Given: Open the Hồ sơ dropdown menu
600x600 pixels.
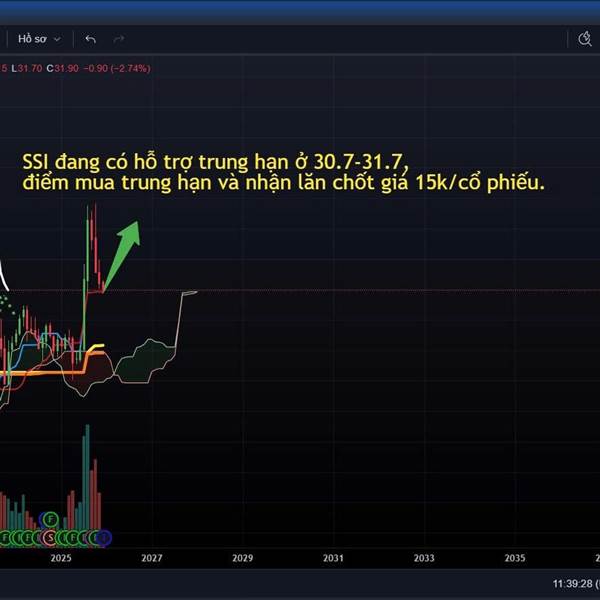Looking at the screenshot, I should coord(39,39).
